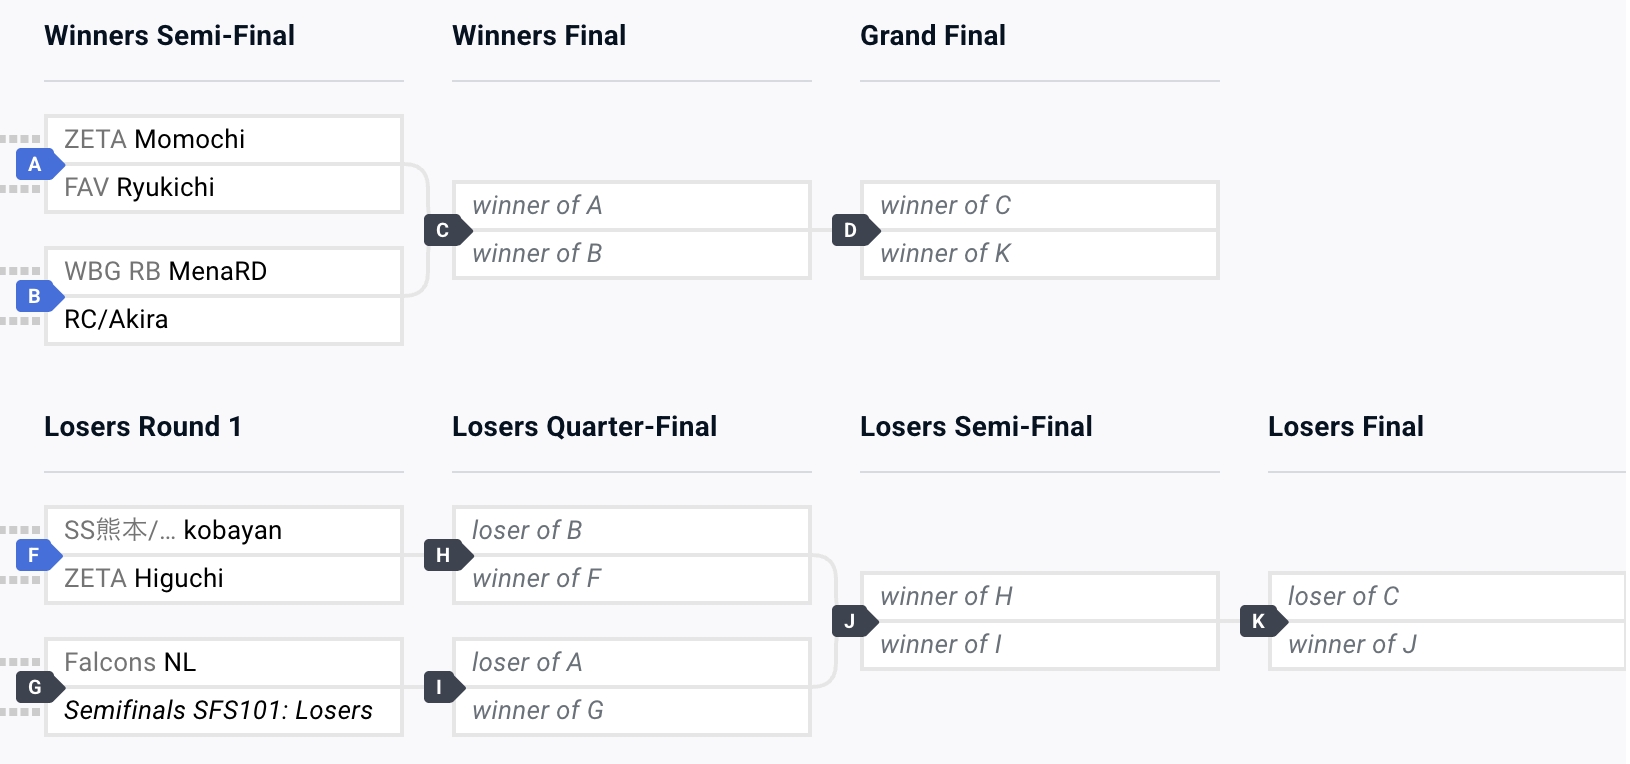Click the match F badge icon
The image size is (1630, 764).
(37, 555)
